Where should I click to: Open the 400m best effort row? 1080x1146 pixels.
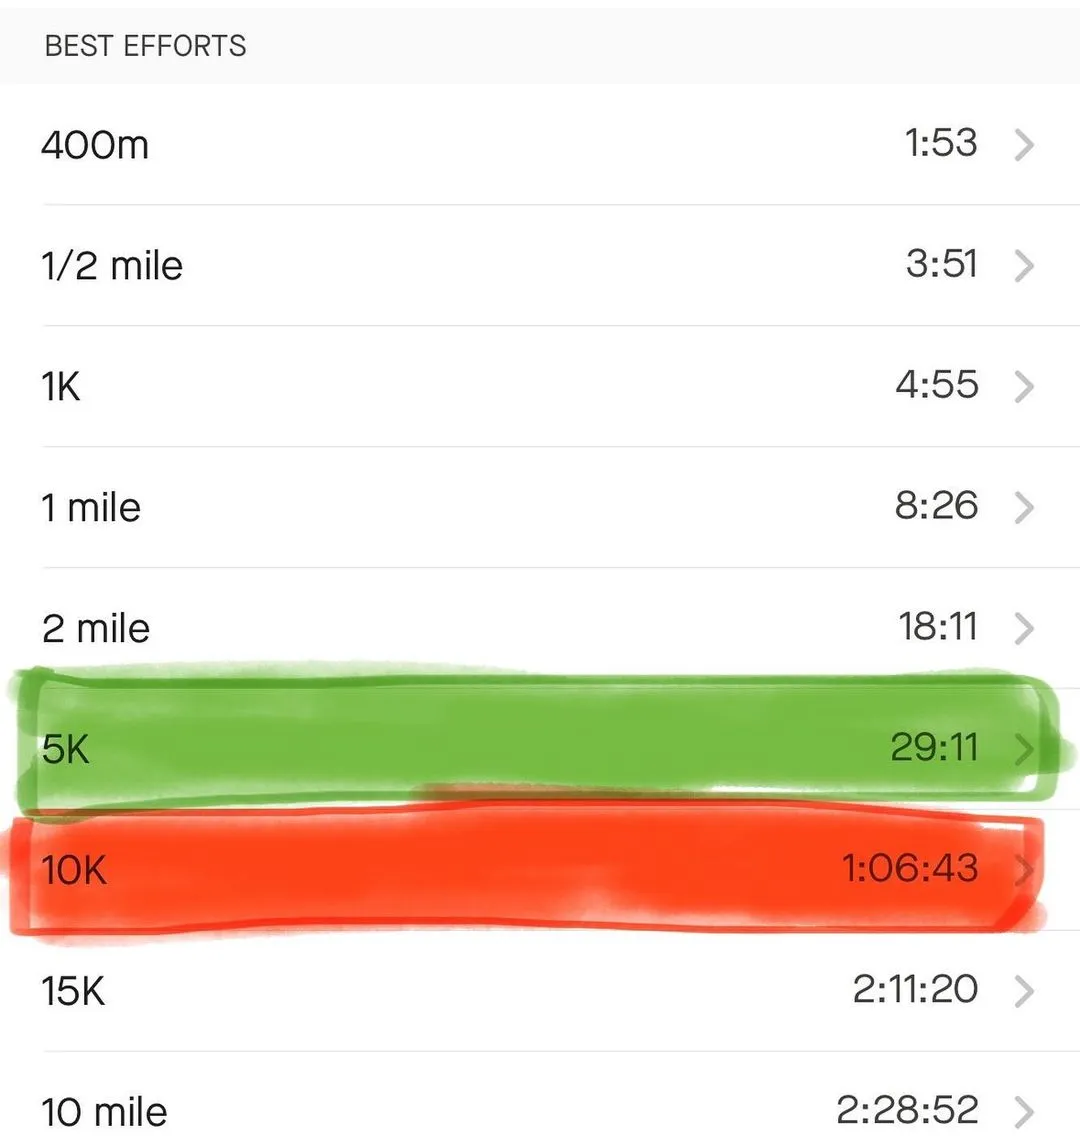pos(95,145)
